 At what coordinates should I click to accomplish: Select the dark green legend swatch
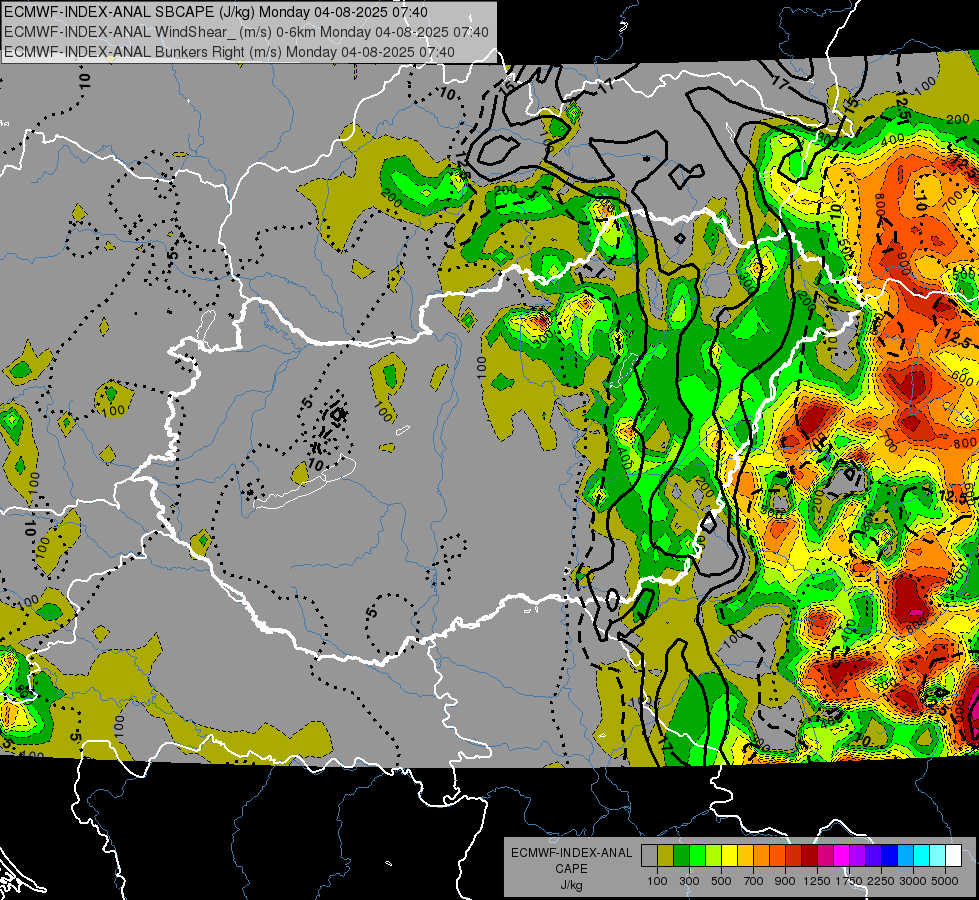click(681, 855)
